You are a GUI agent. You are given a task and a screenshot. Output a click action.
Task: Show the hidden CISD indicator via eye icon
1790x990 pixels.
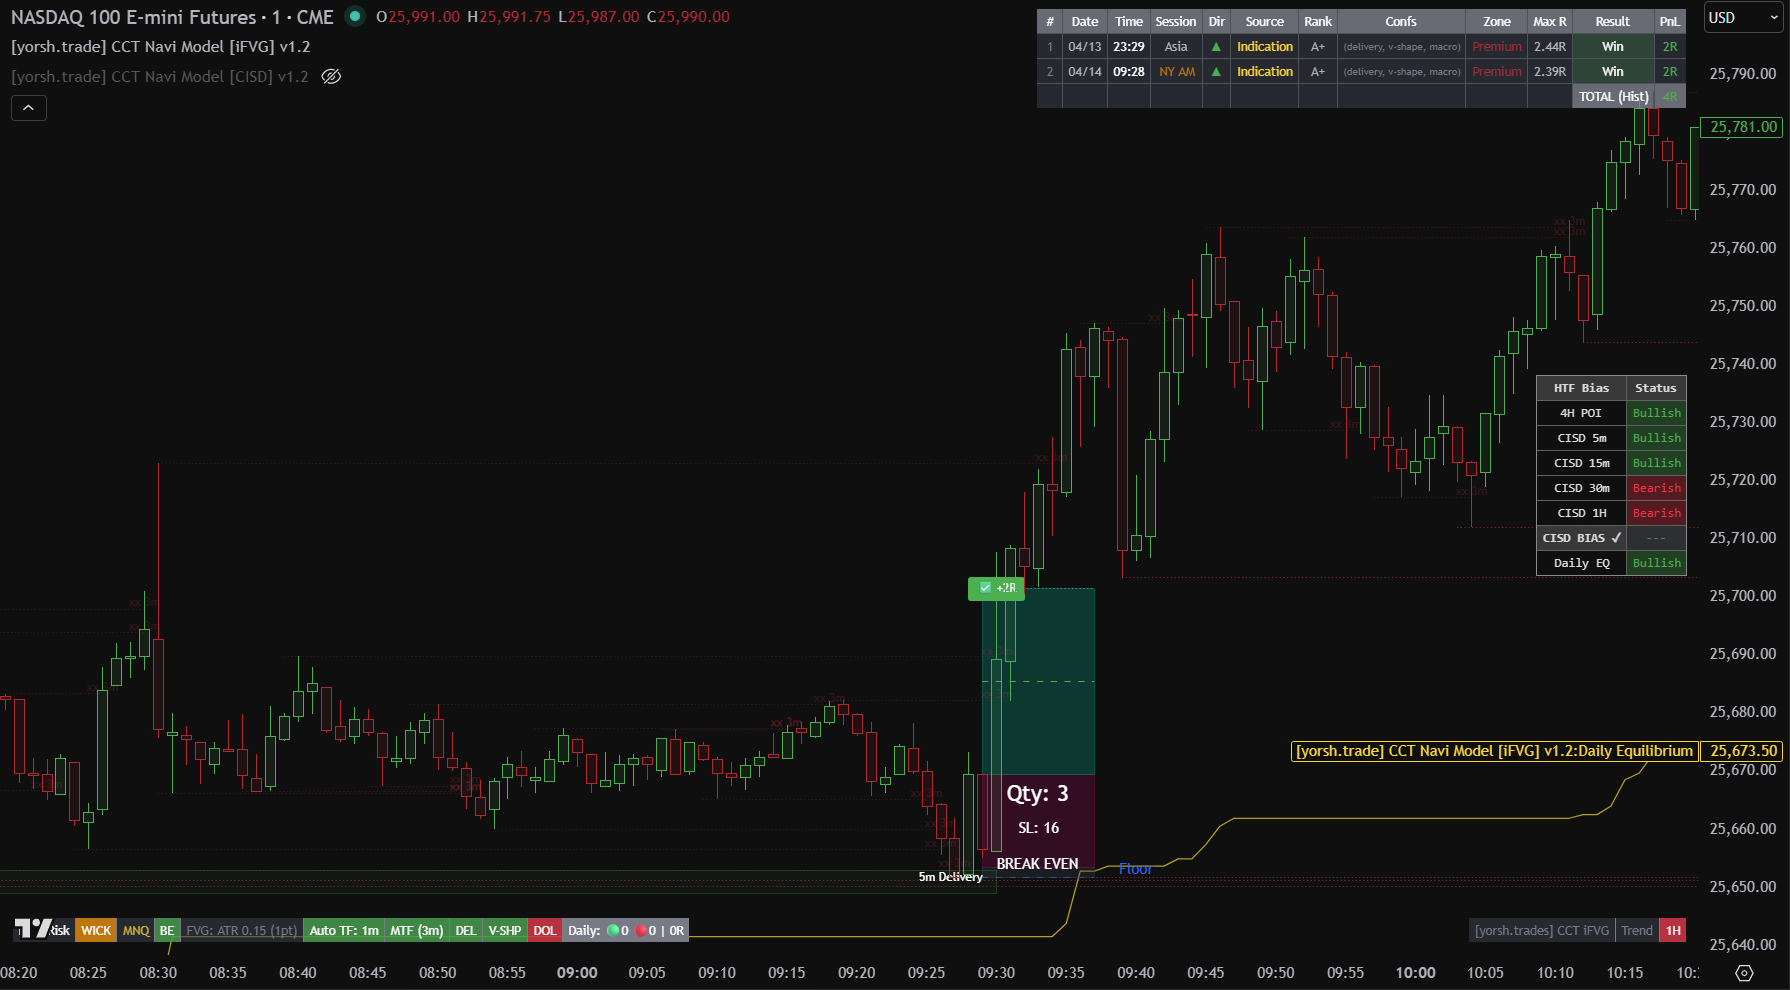(331, 76)
